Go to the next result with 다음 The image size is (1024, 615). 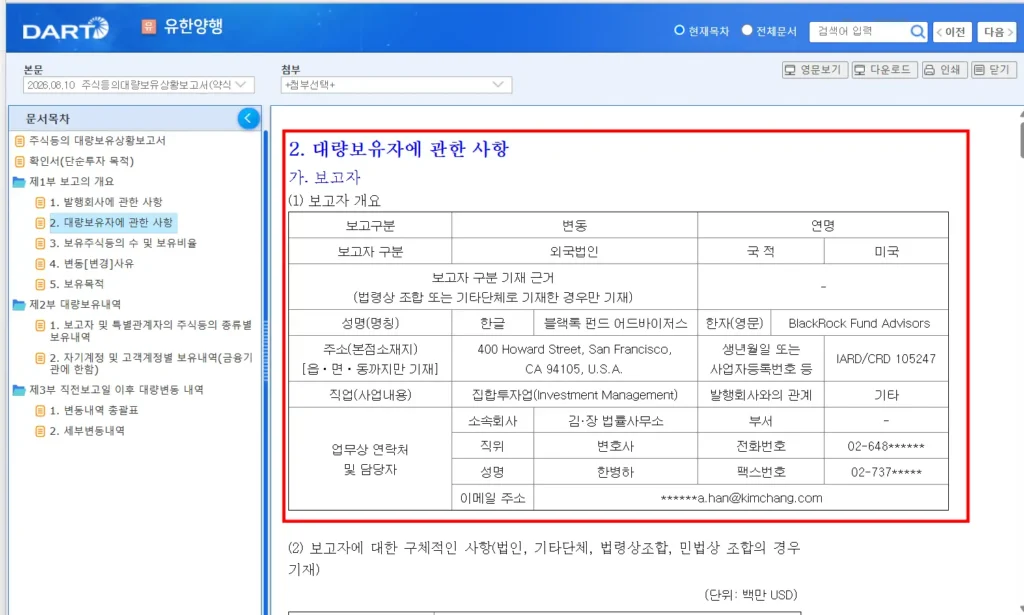click(x=997, y=31)
